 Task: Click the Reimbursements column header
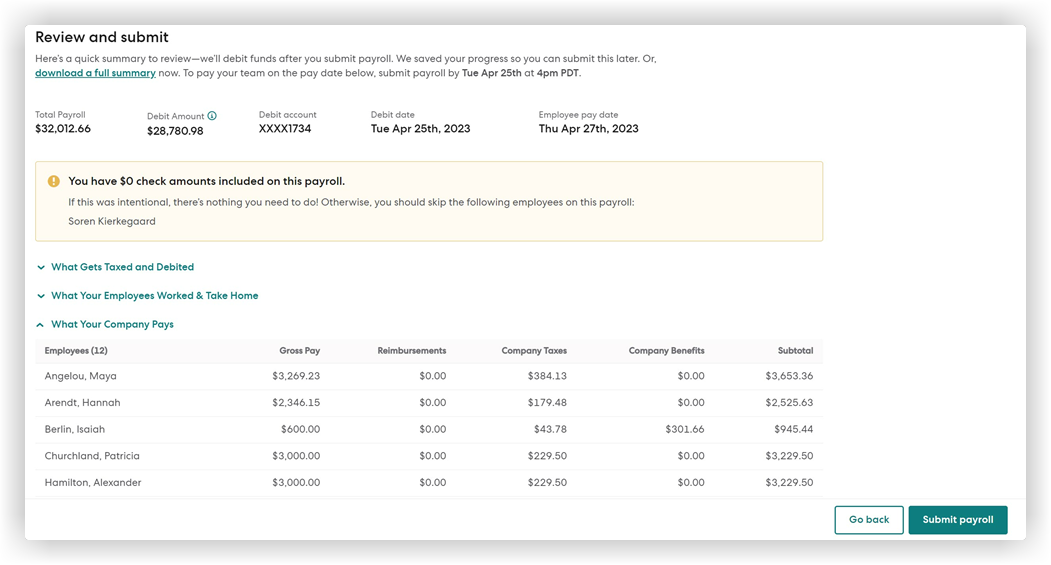click(x=412, y=351)
